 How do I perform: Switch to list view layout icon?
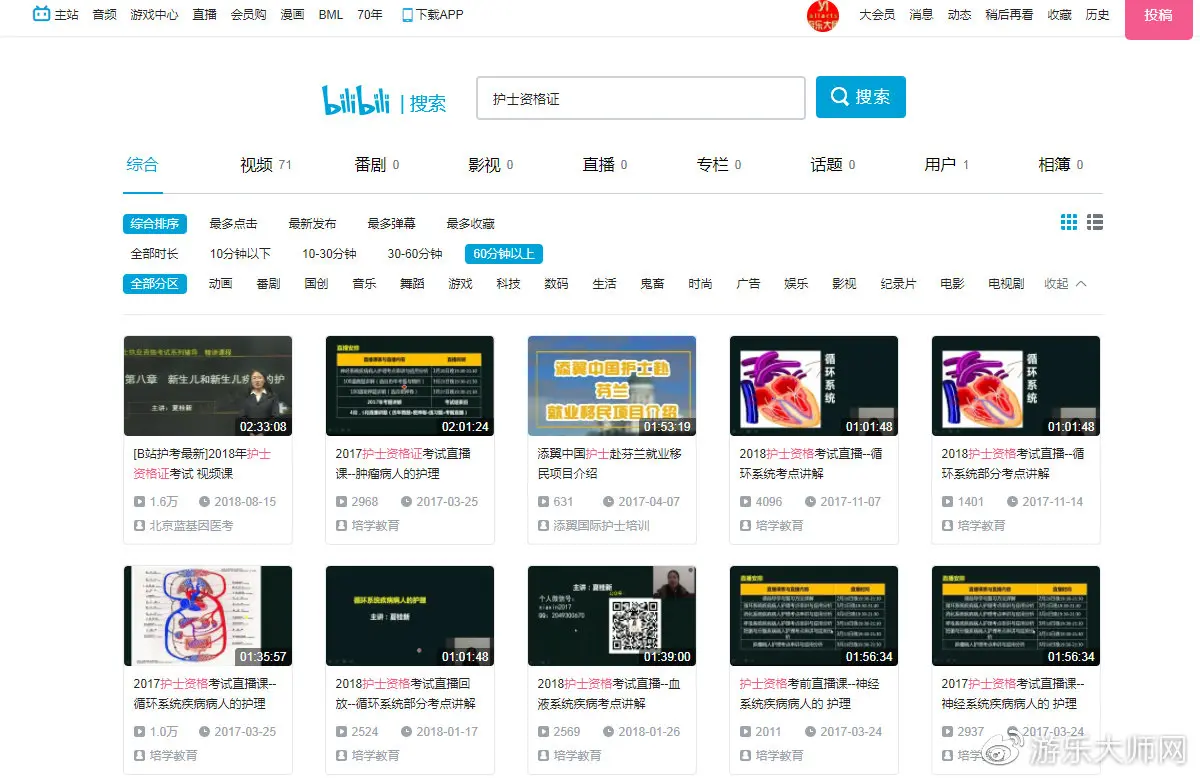[1095, 222]
